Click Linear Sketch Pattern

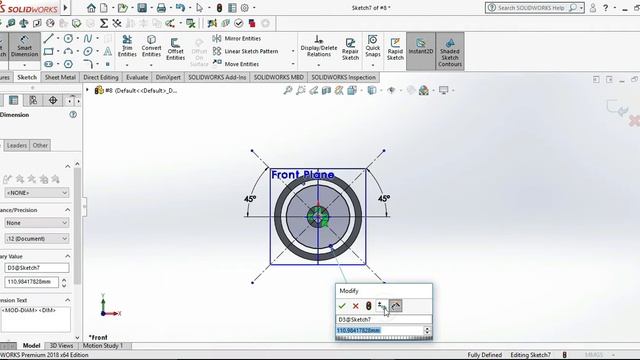[246, 51]
